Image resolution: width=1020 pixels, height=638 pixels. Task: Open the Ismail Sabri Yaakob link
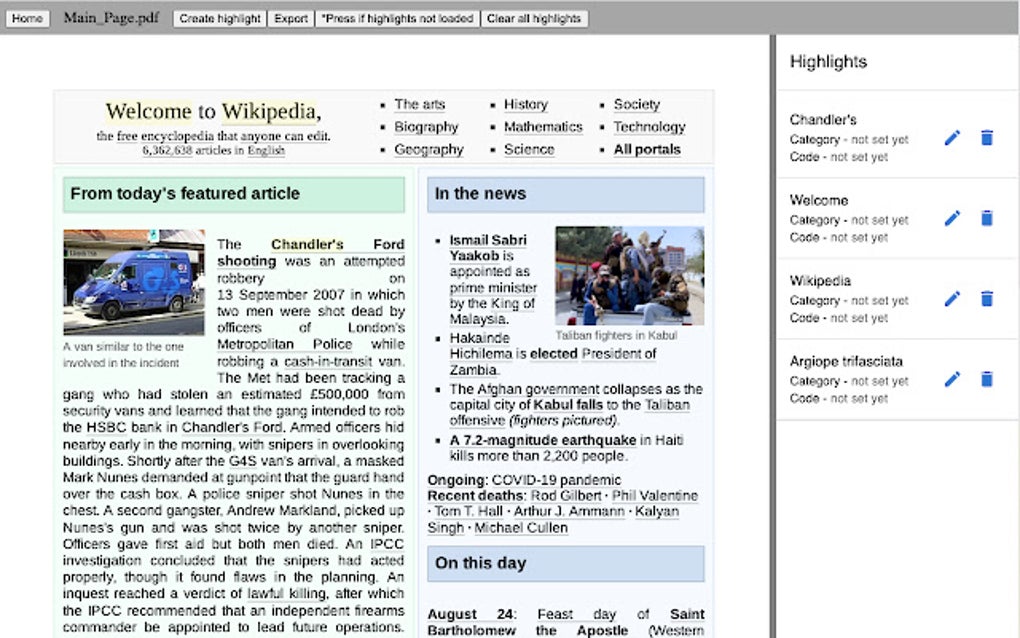tap(488, 248)
